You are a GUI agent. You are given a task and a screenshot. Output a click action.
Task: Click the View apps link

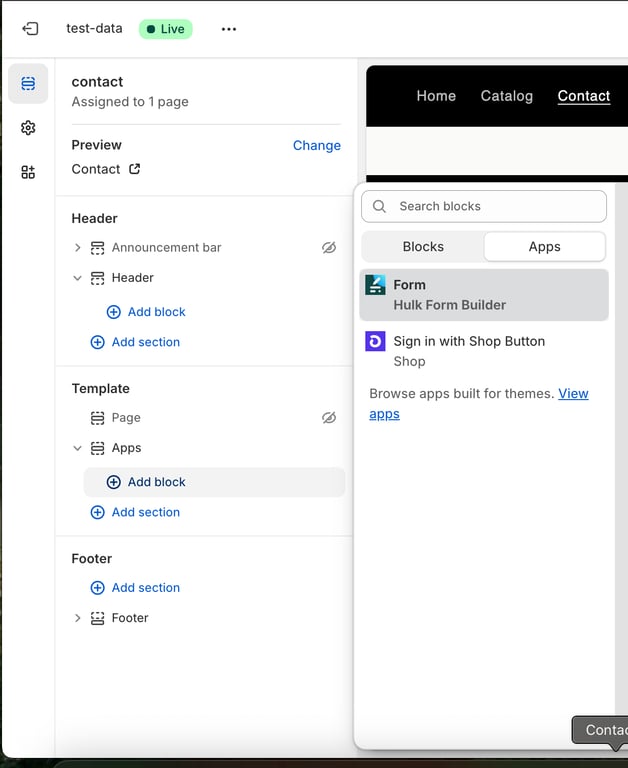[479, 404]
